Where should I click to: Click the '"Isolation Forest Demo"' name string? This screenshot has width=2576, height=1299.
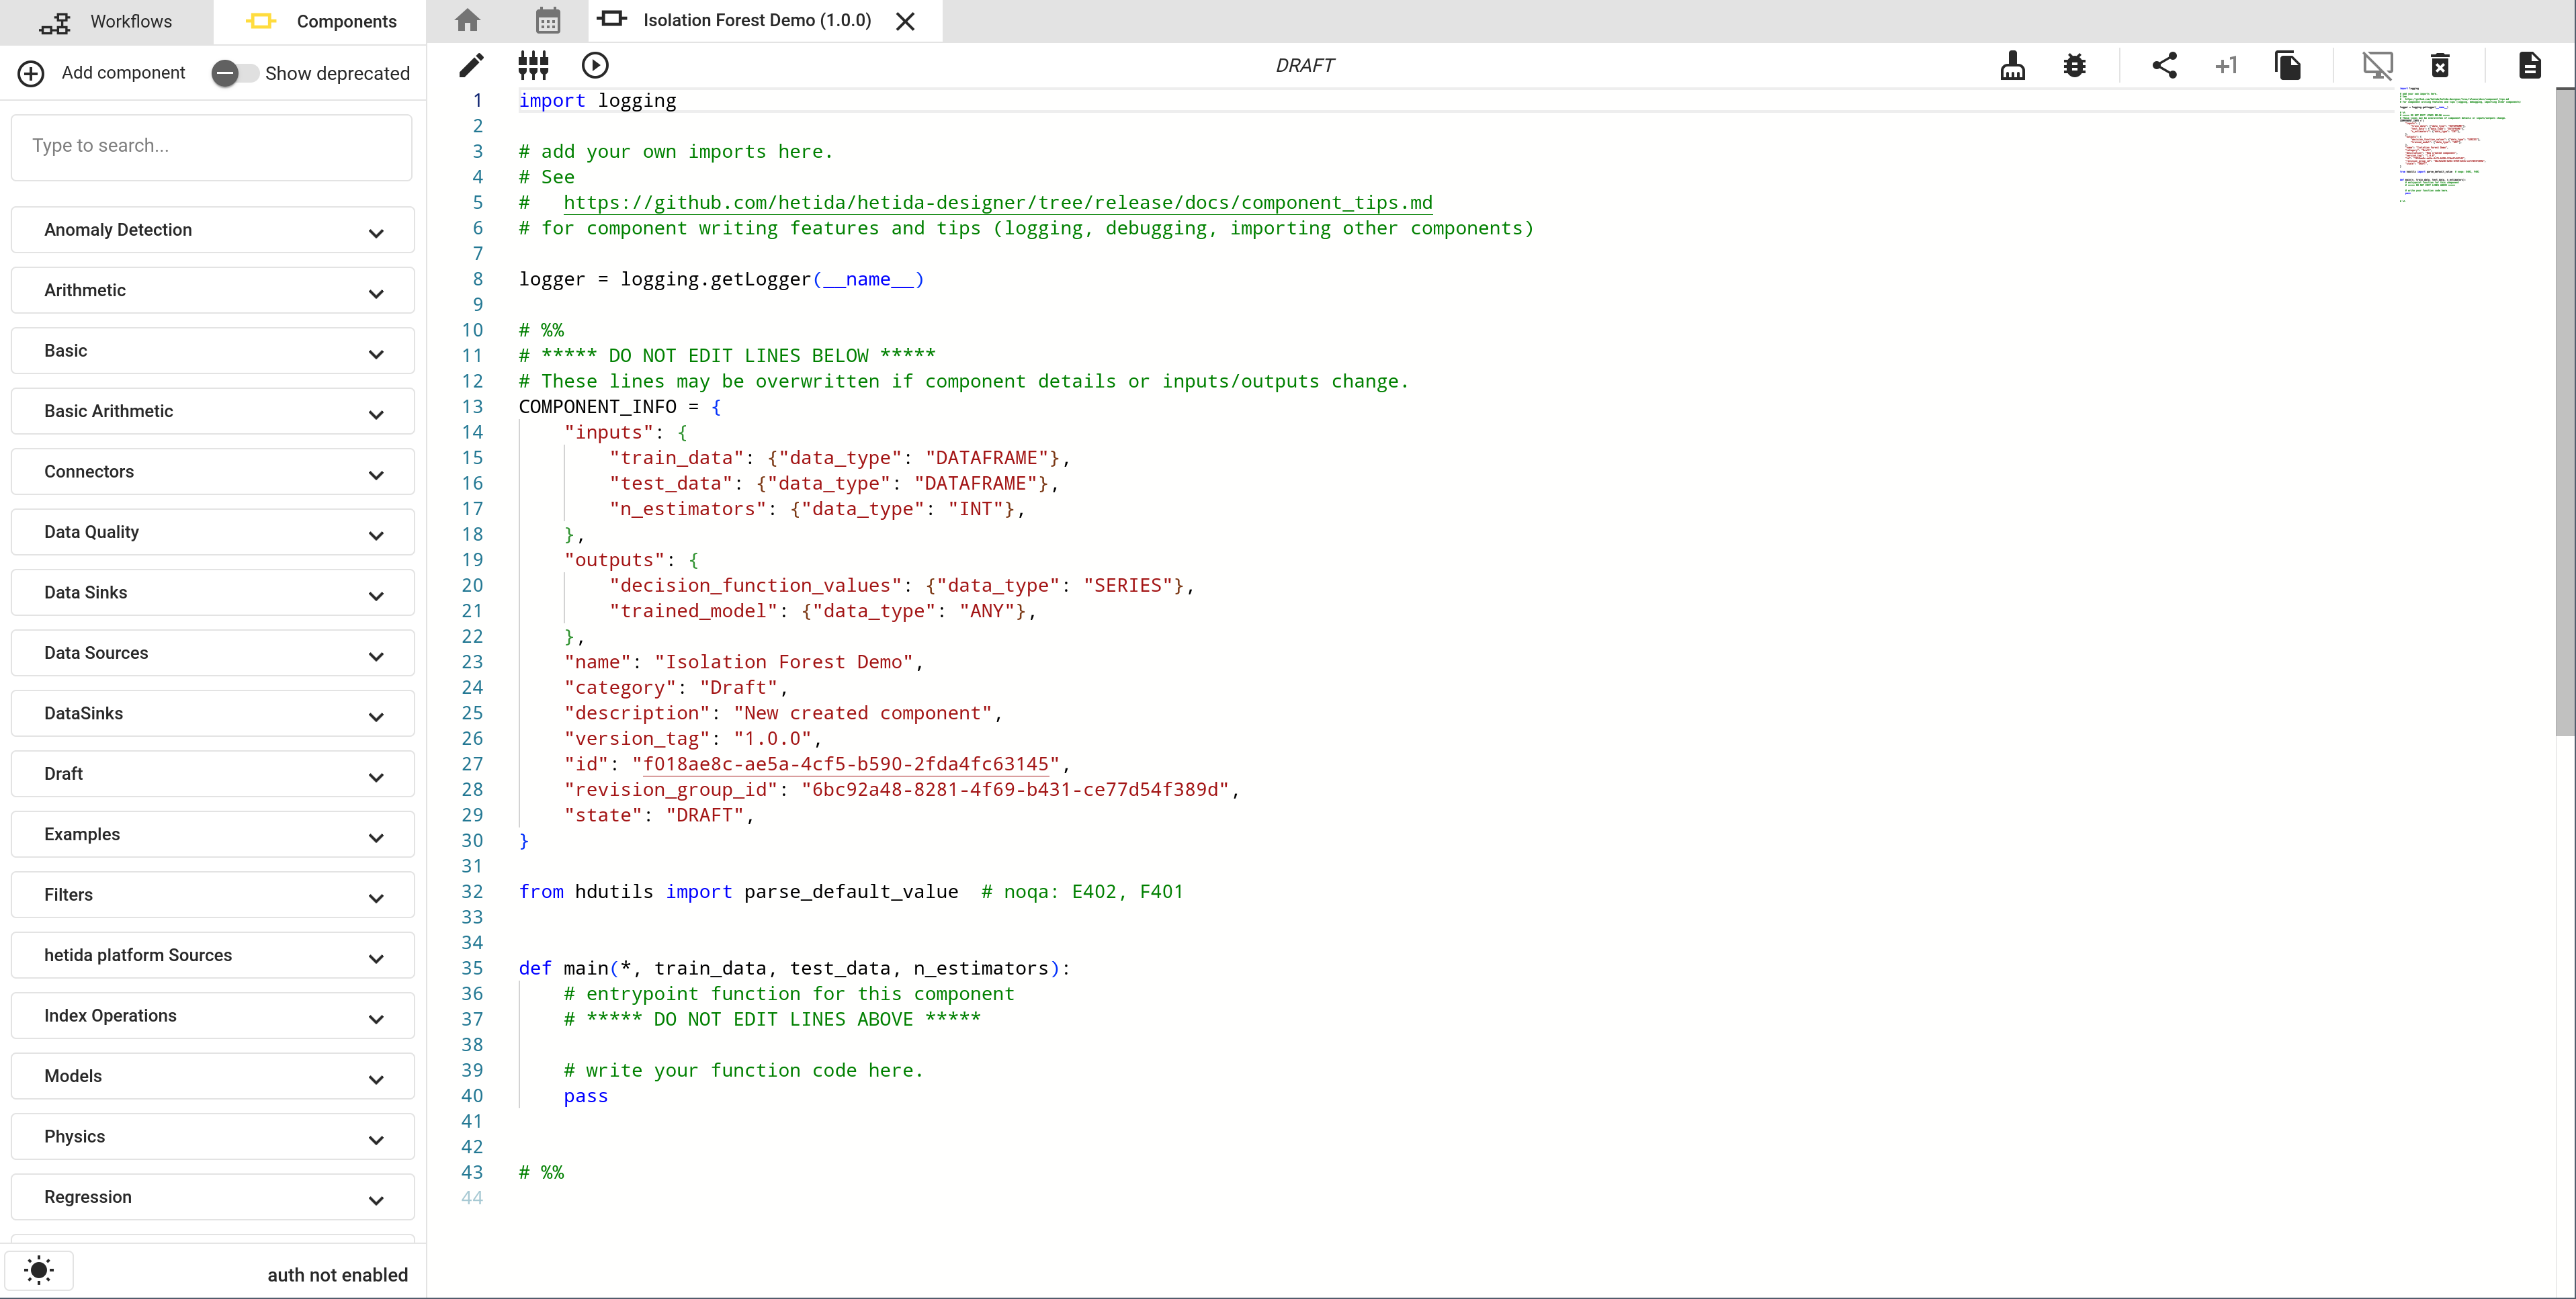click(x=783, y=662)
